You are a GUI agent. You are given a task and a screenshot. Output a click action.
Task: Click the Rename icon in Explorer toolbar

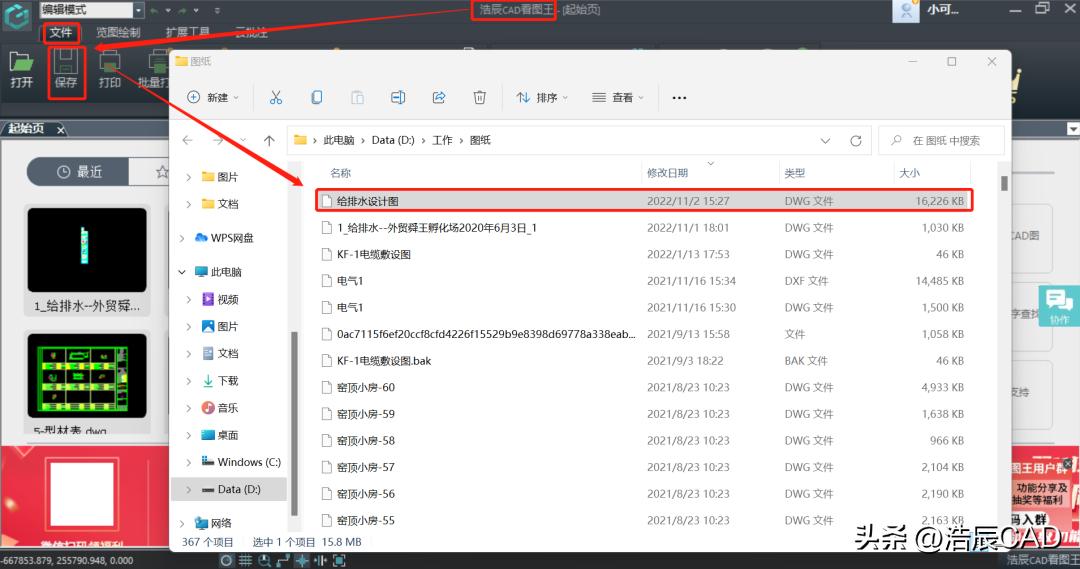[398, 97]
